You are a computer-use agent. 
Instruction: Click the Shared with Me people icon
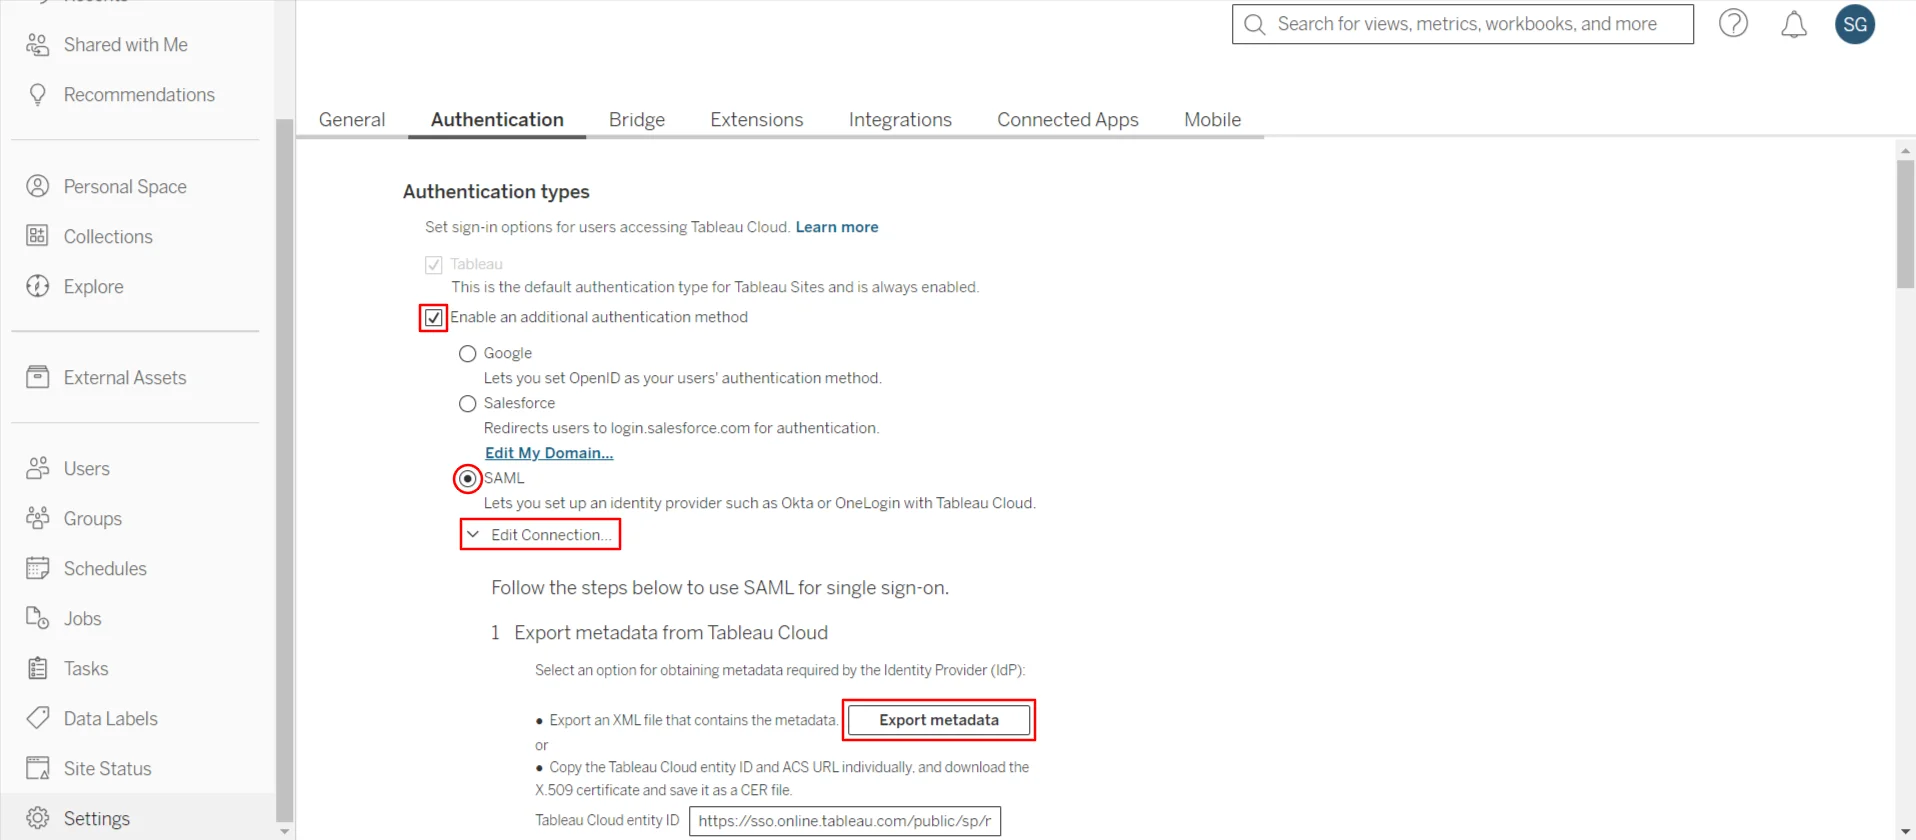[x=37, y=44]
